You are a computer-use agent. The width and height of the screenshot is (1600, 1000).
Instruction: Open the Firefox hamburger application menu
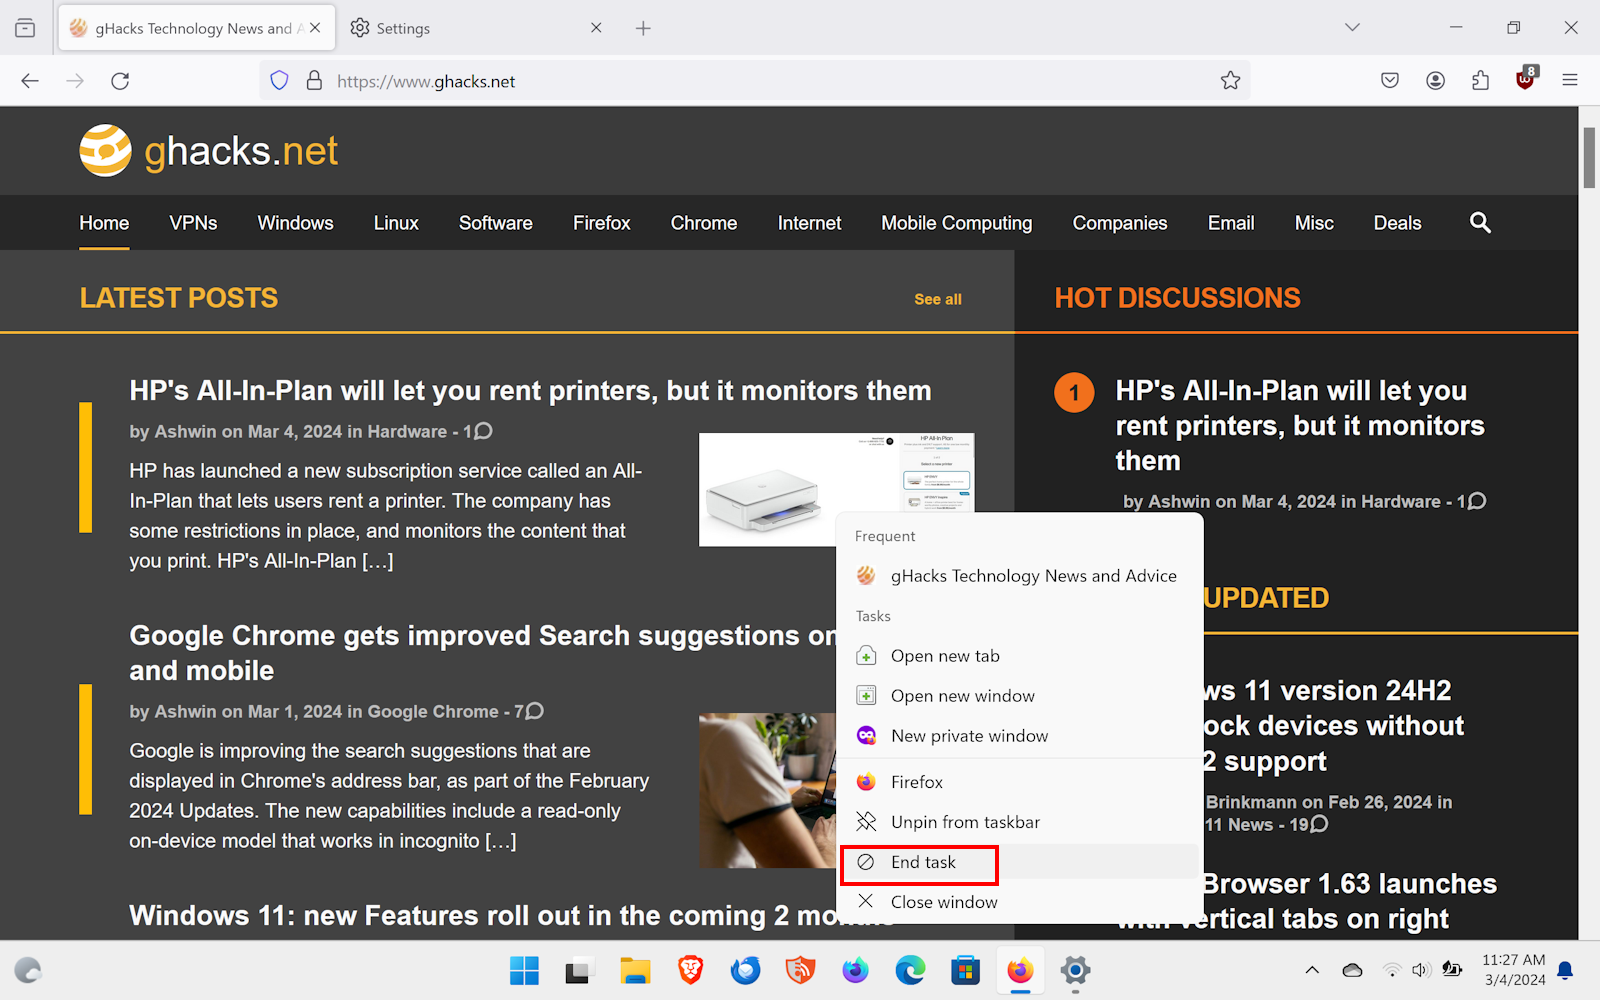coord(1570,81)
